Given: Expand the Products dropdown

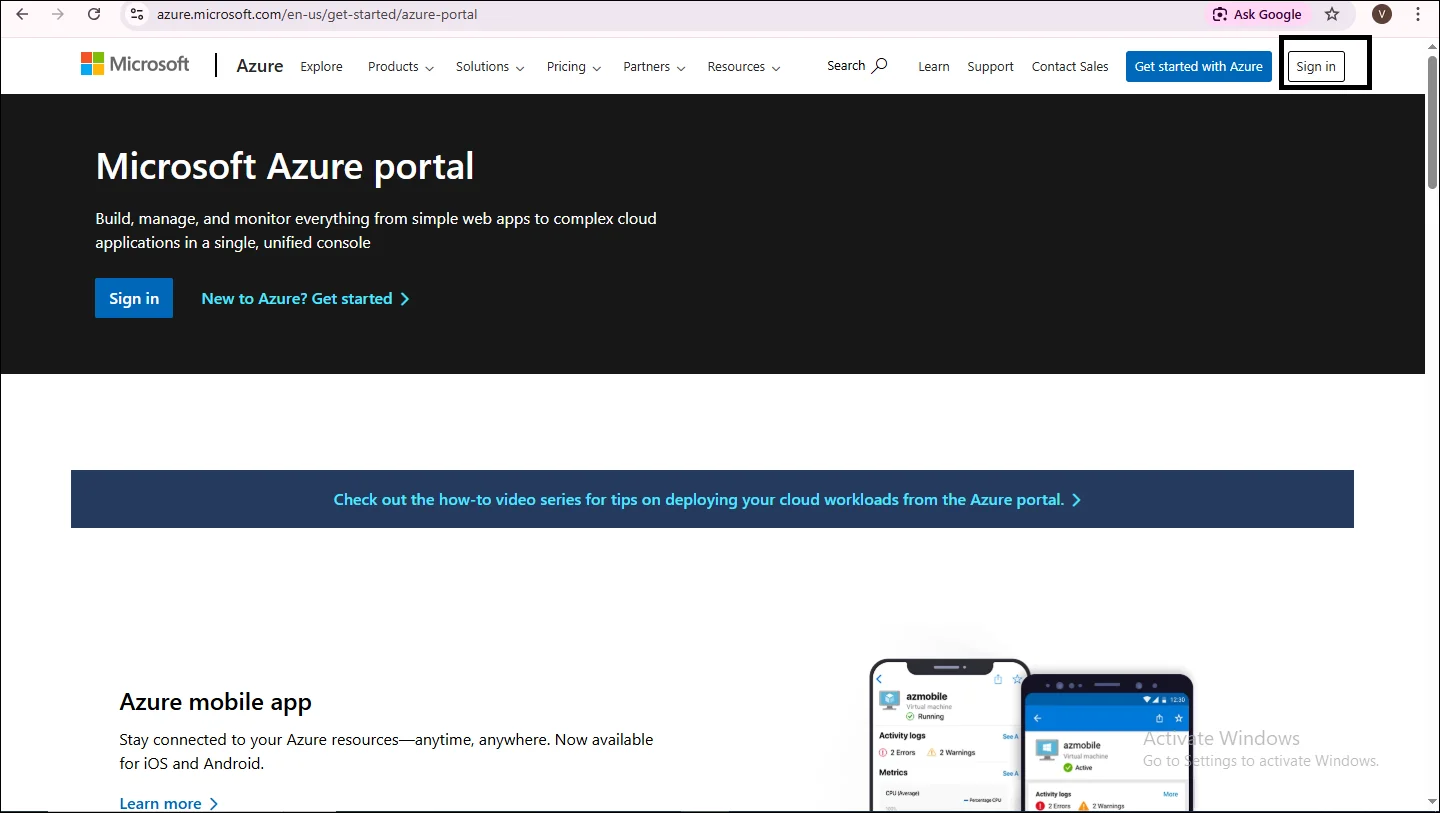Looking at the screenshot, I should pos(401,67).
